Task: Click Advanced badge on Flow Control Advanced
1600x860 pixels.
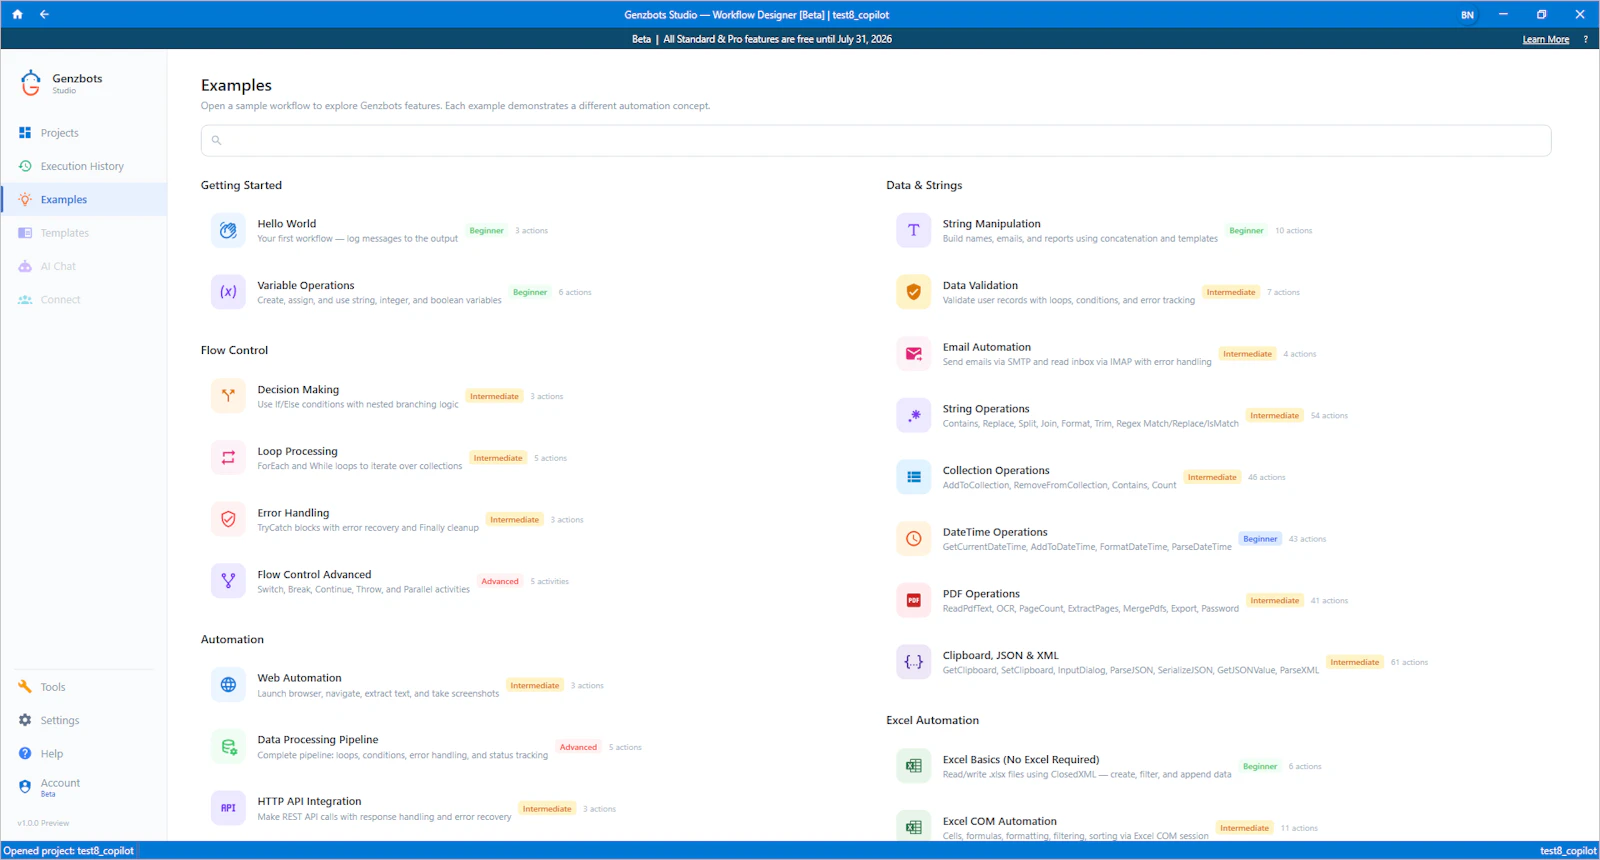Action: pyautogui.click(x=500, y=581)
